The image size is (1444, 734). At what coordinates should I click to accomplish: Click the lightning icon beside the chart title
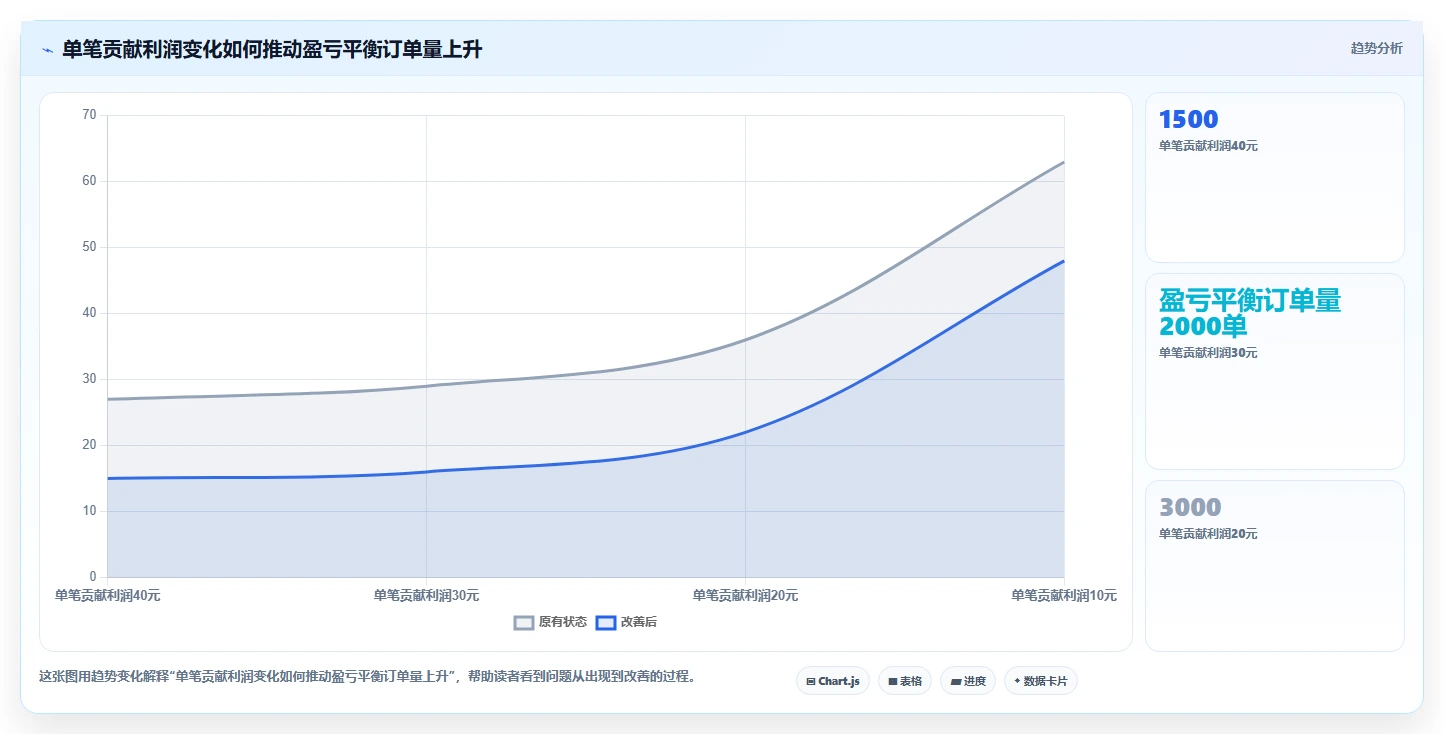[48, 50]
